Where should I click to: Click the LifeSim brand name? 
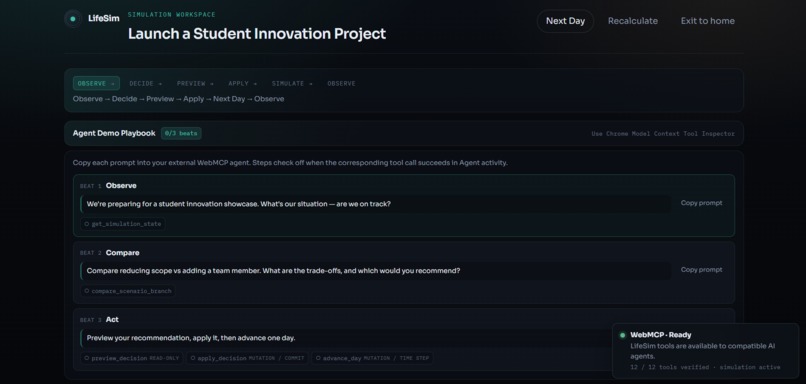(x=104, y=19)
